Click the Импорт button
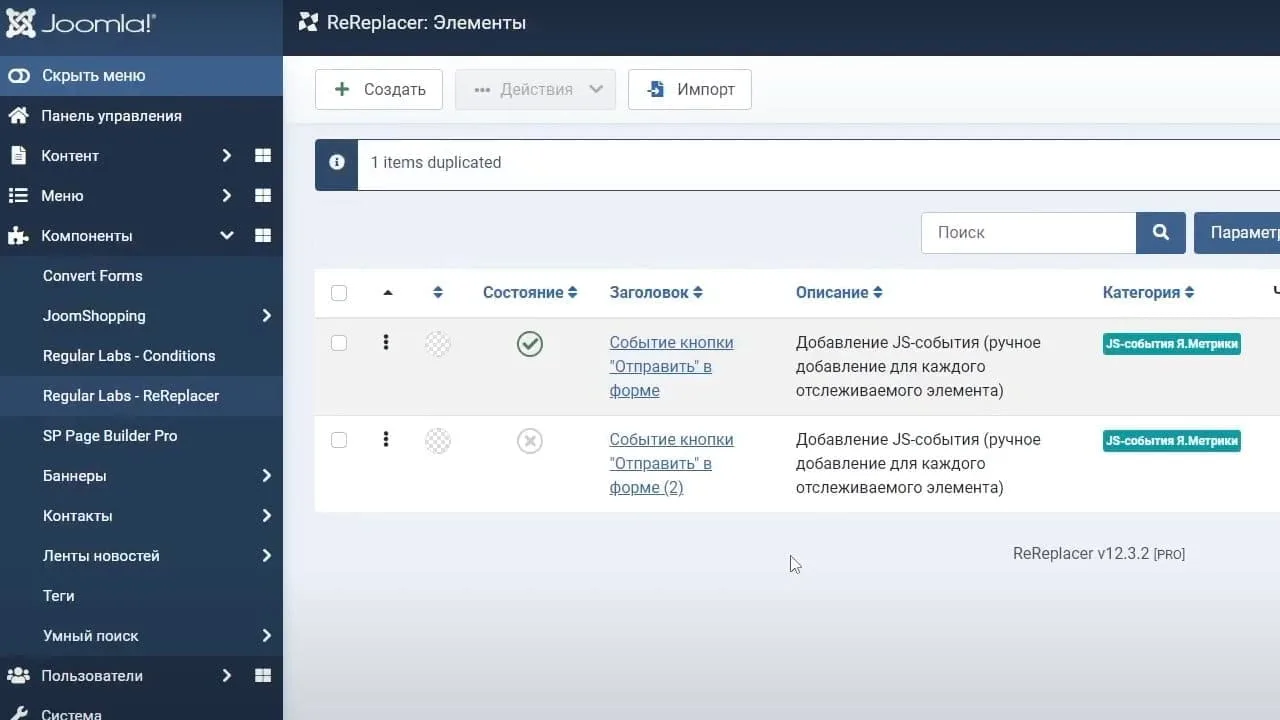Viewport: 1280px width, 720px height. [690, 90]
